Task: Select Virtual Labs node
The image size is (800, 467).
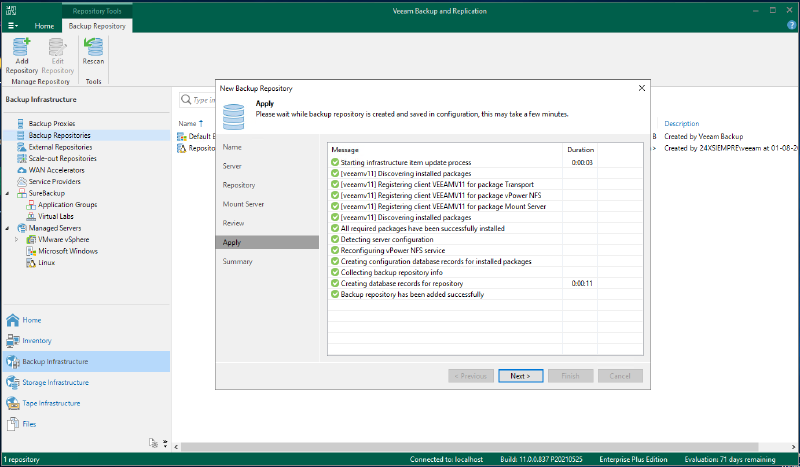Action: coord(56,216)
